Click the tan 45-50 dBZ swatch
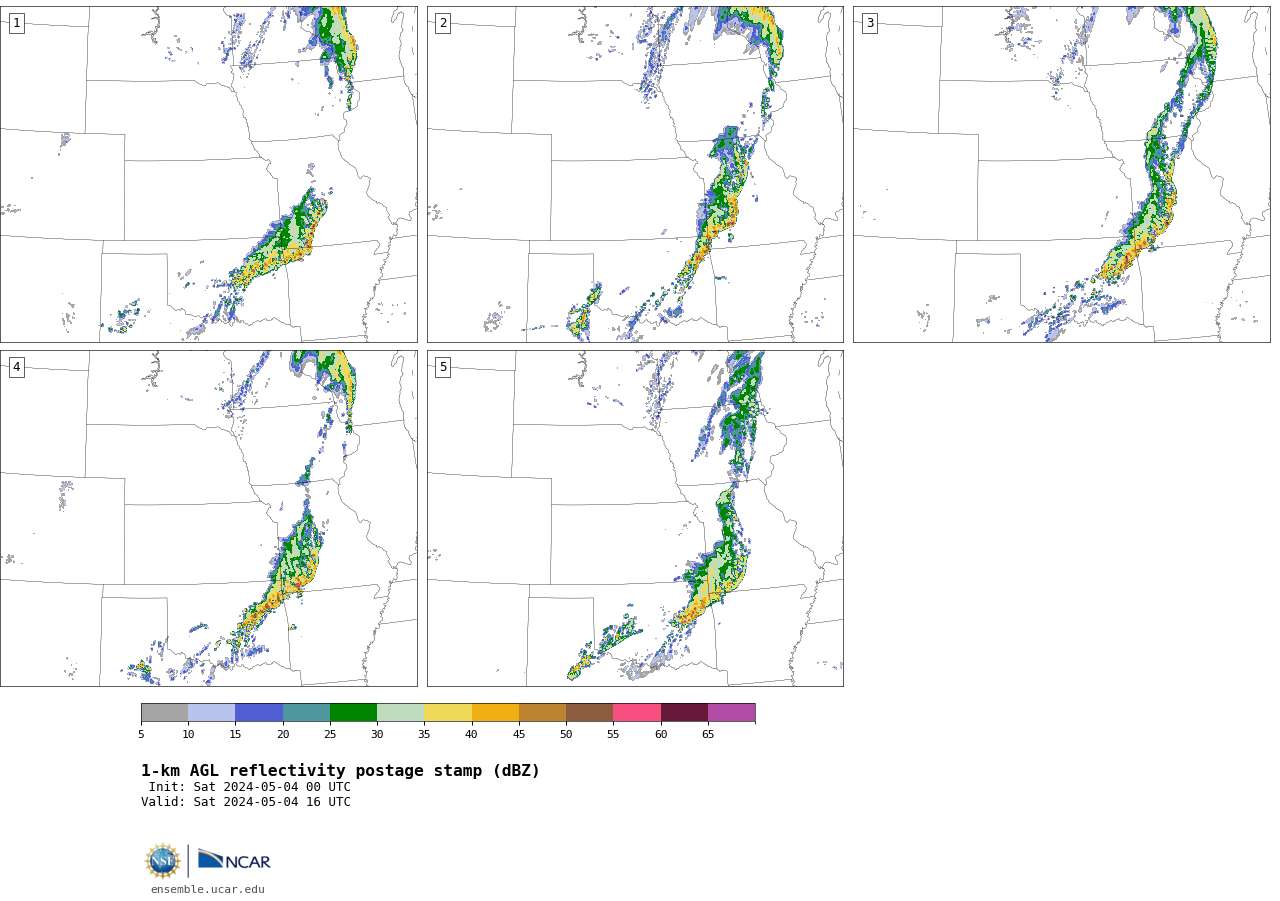The width and height of the screenshot is (1280, 901). pyautogui.click(x=542, y=712)
